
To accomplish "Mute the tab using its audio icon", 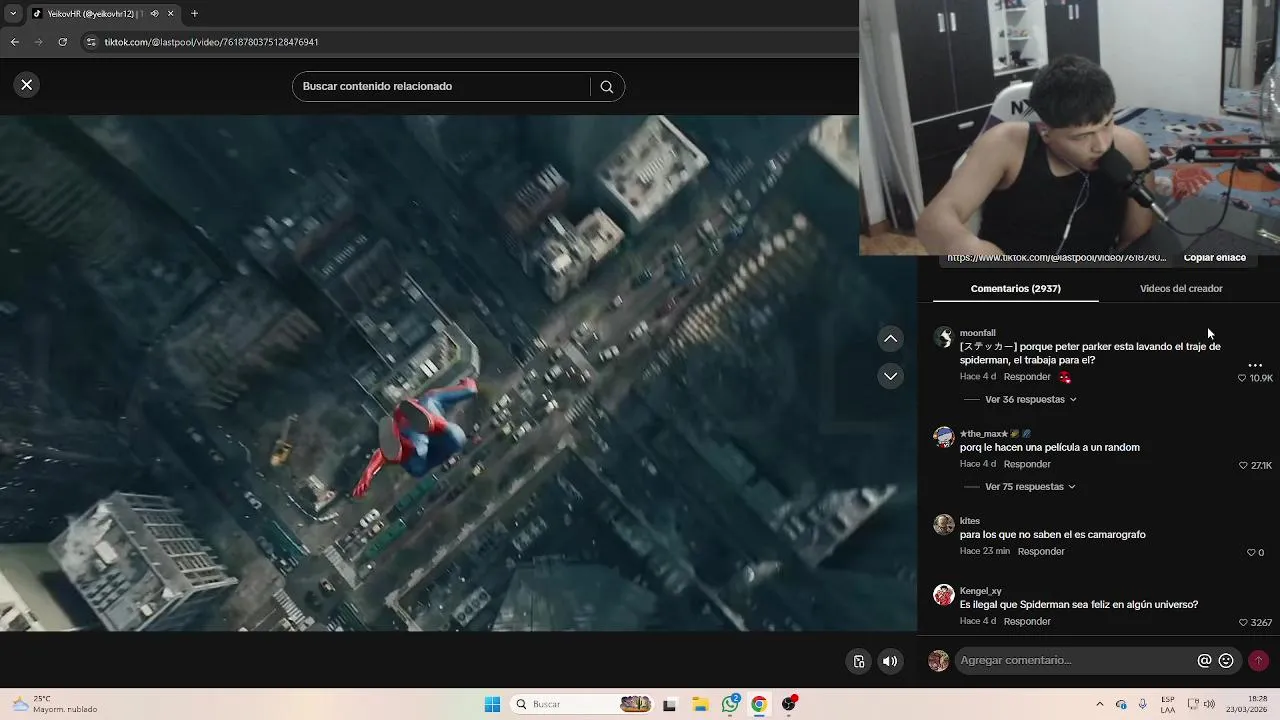I will point(154,14).
